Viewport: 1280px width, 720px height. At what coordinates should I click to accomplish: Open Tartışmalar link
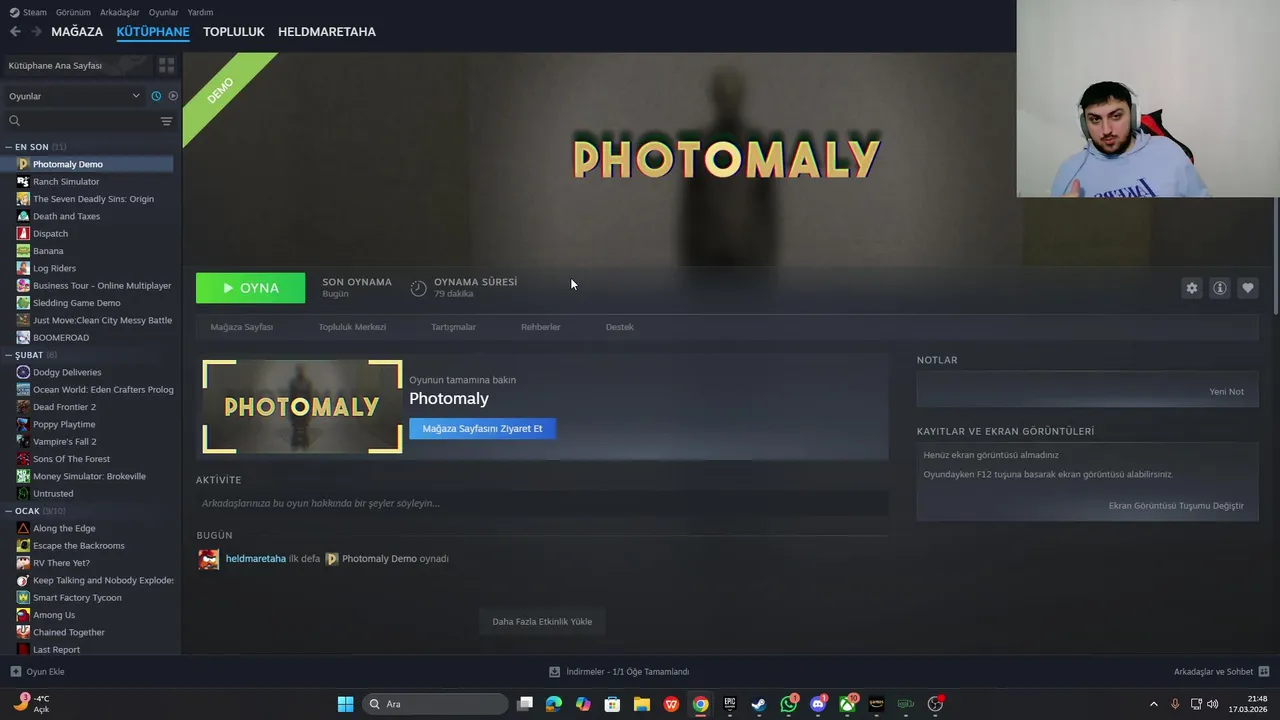[x=453, y=327]
